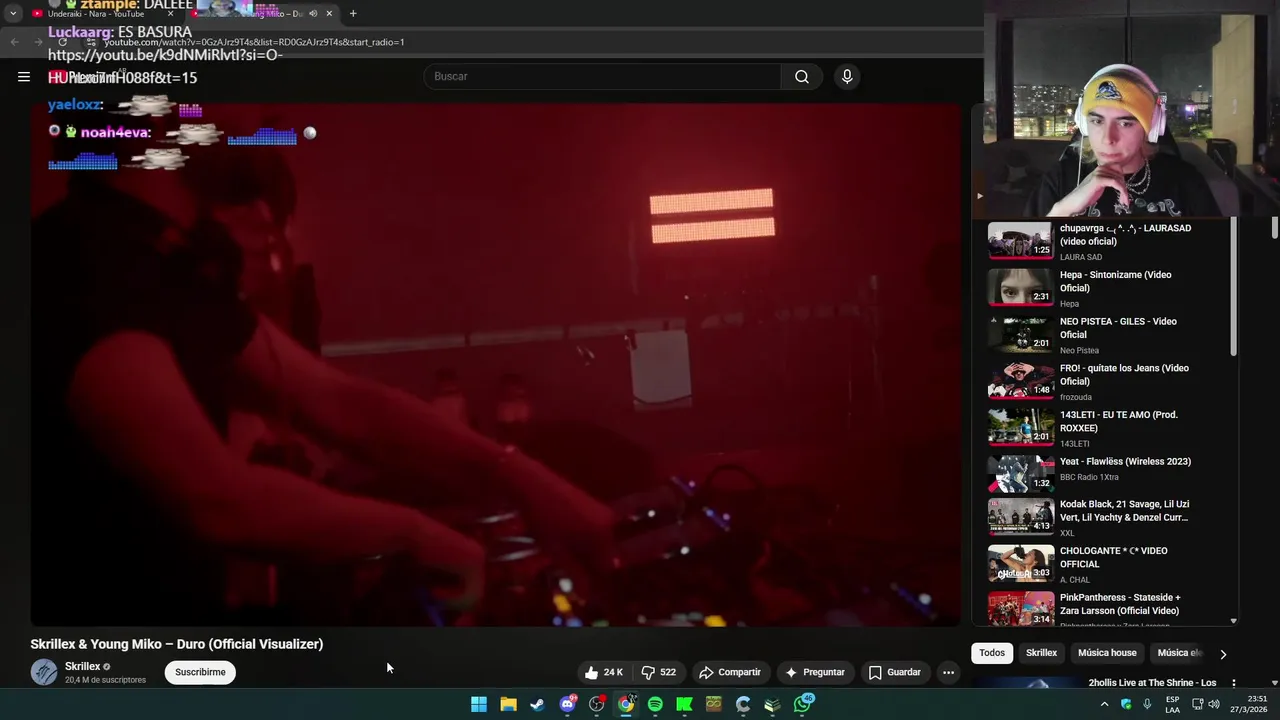The height and width of the screenshot is (720, 1280).
Task: Click the Compartir share button
Action: click(x=729, y=672)
